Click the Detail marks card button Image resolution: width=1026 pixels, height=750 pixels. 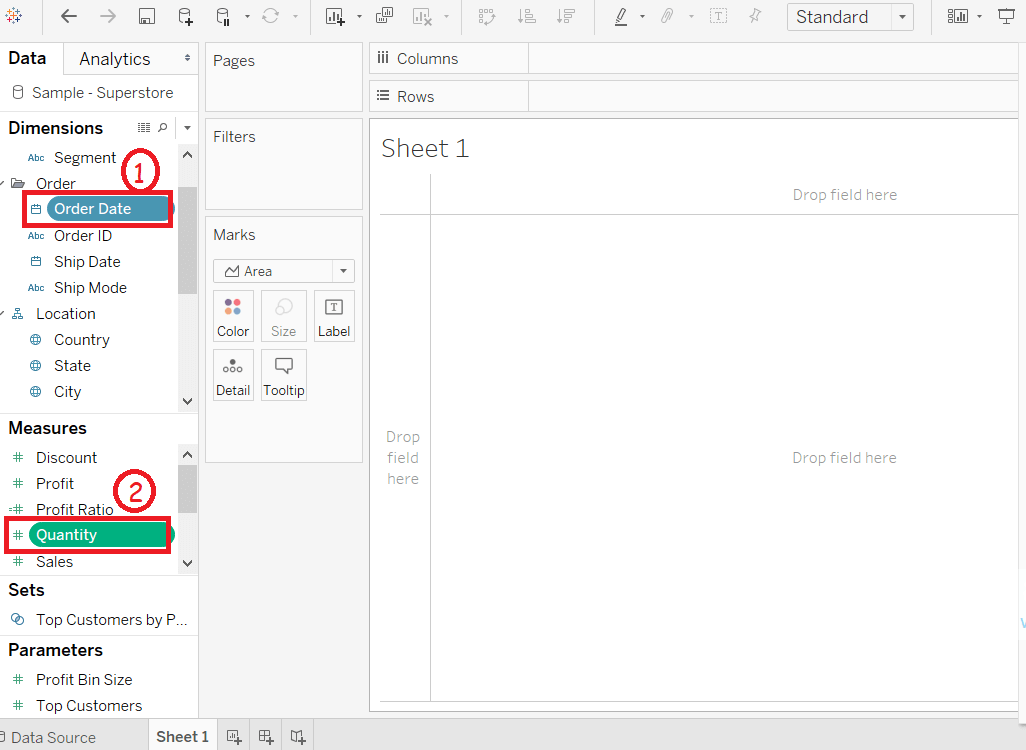coord(233,376)
